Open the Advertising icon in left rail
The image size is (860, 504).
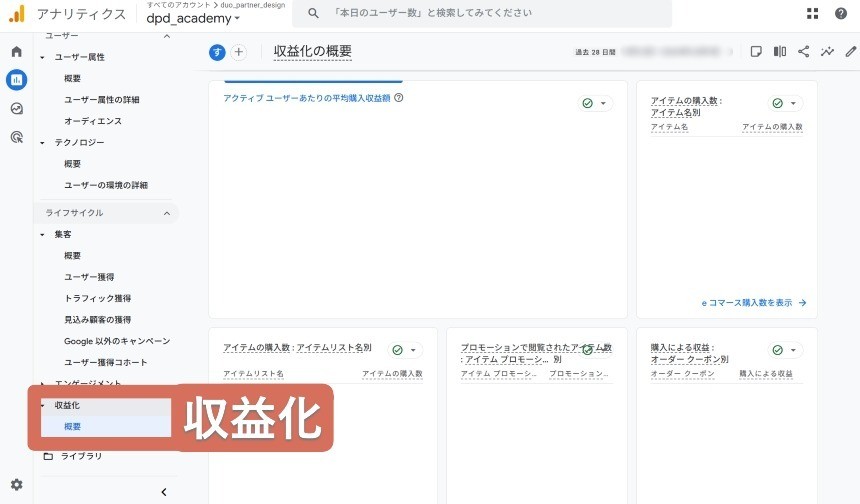(x=16, y=138)
